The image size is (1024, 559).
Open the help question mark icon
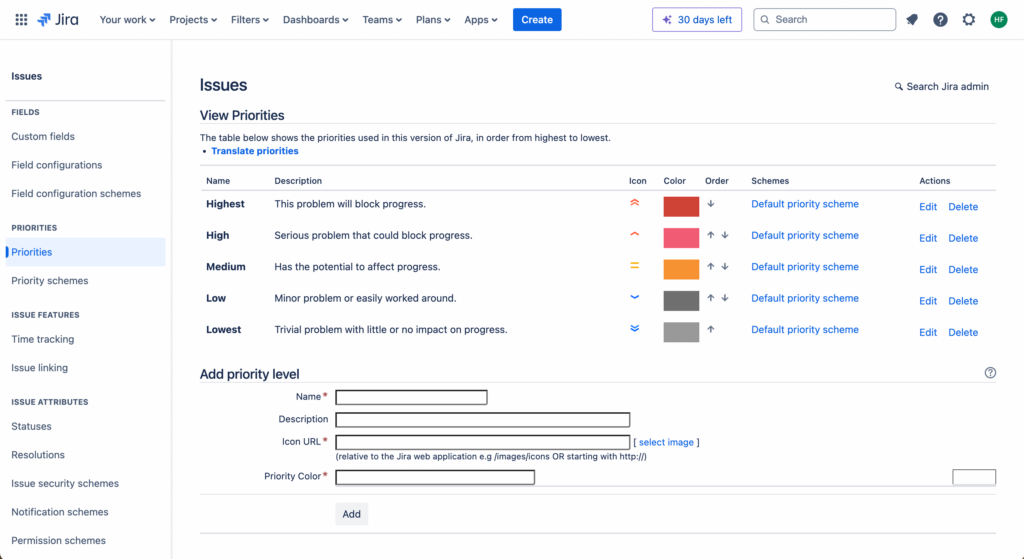[940, 20]
